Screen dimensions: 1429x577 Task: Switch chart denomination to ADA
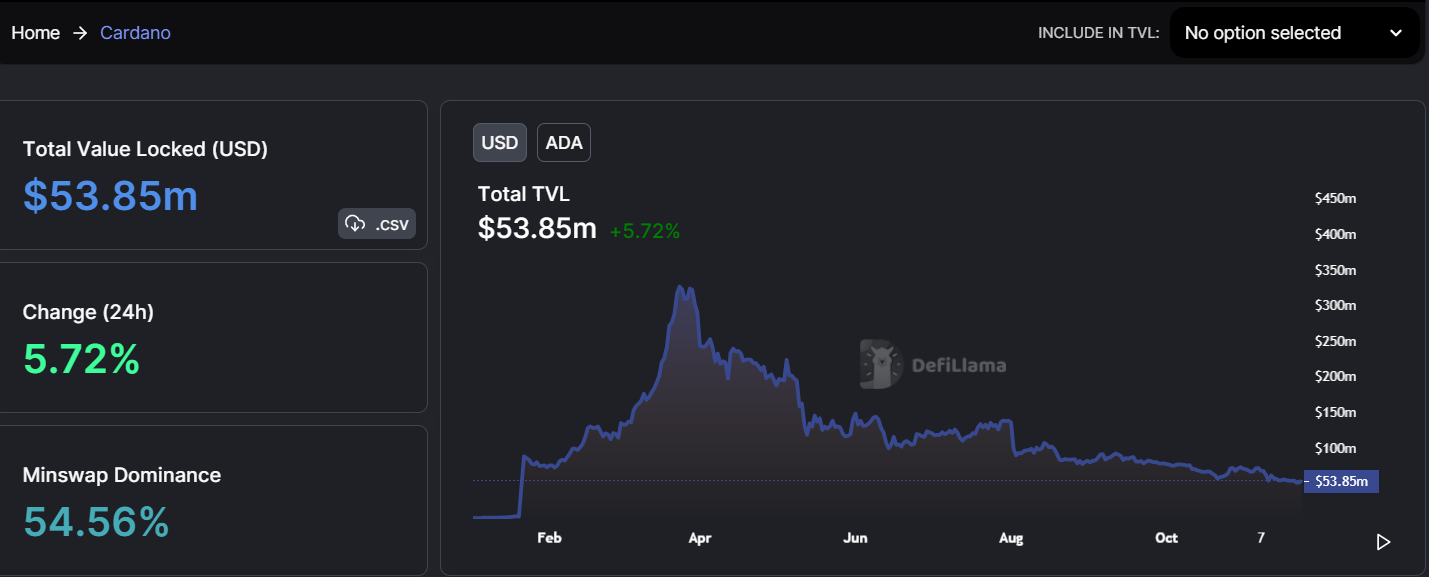coord(564,142)
